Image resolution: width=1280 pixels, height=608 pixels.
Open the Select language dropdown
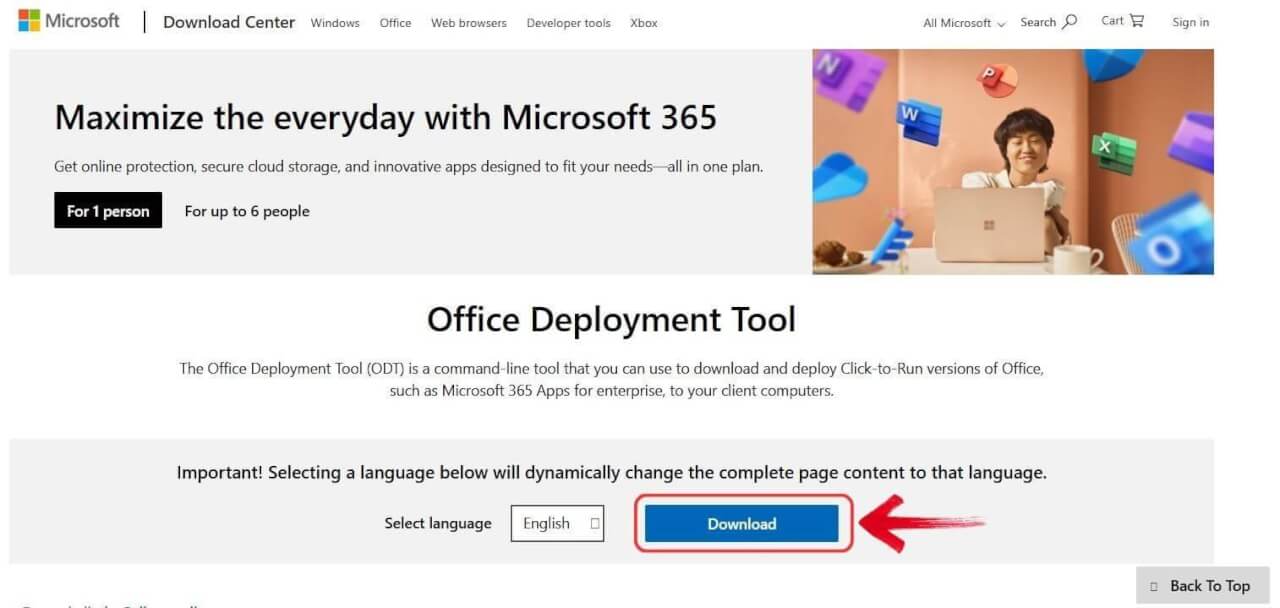tap(557, 523)
